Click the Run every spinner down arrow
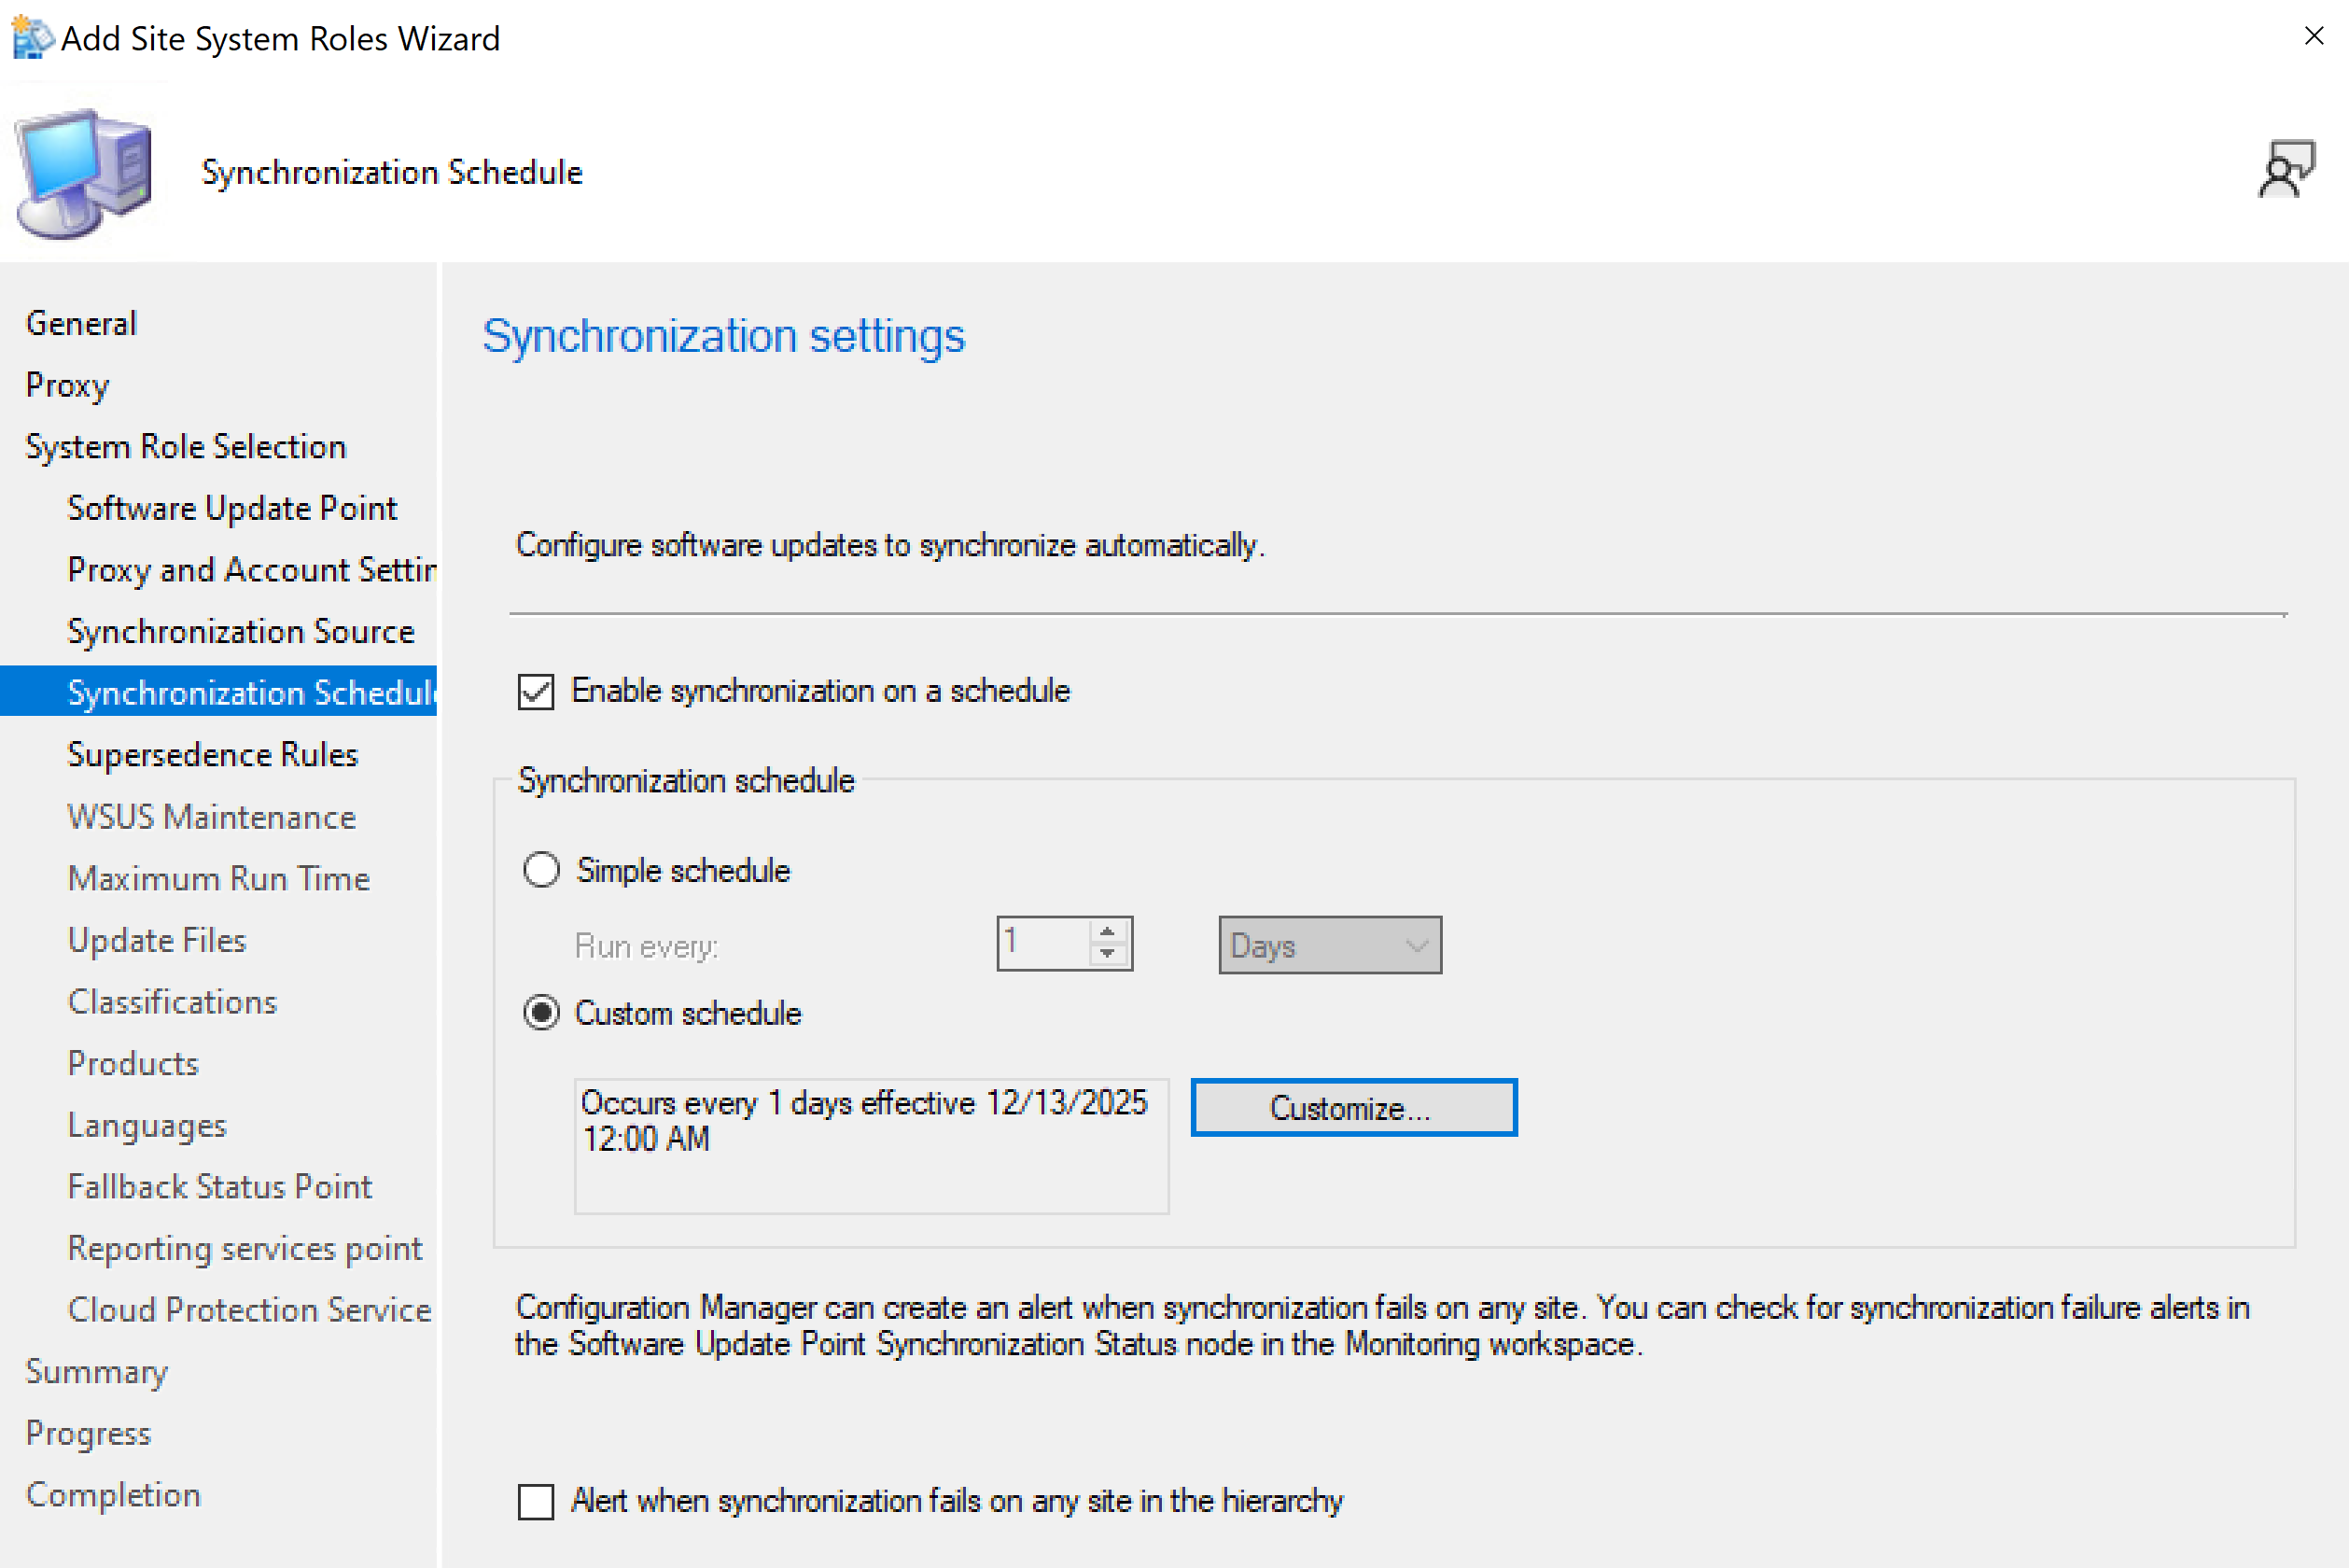Viewport: 2349px width, 1568px height. (x=1107, y=955)
